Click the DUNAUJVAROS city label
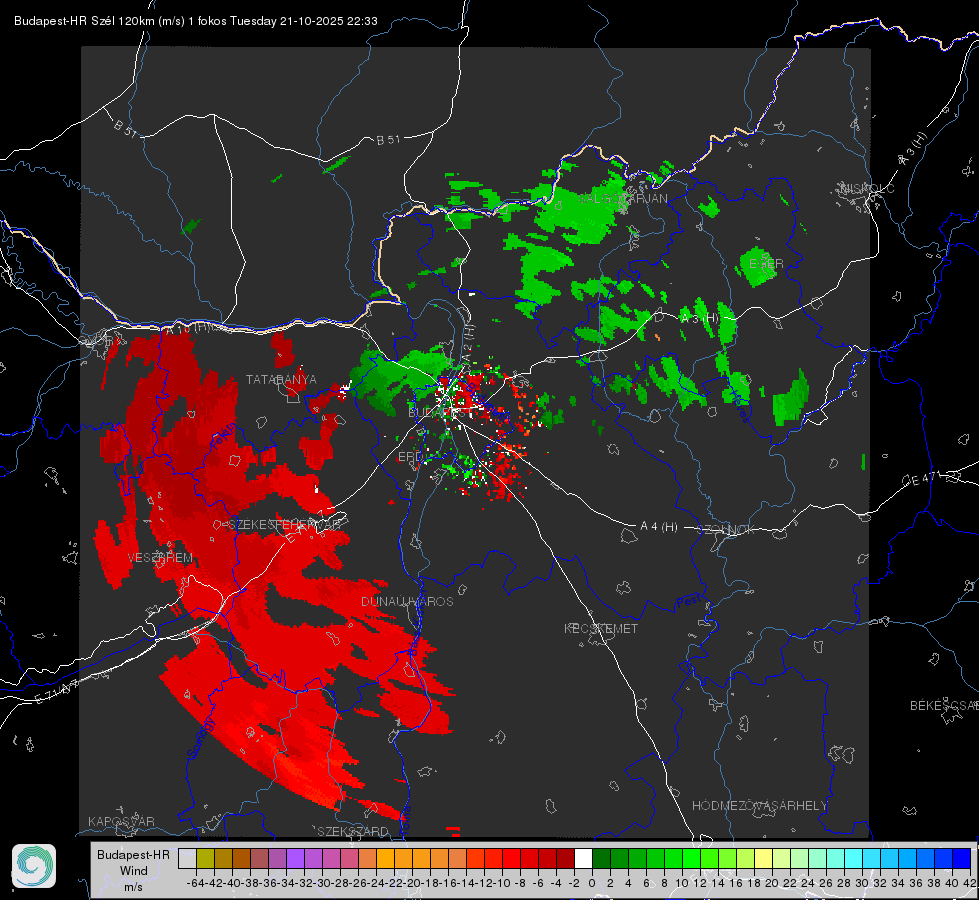This screenshot has height=900, width=979. 407,601
